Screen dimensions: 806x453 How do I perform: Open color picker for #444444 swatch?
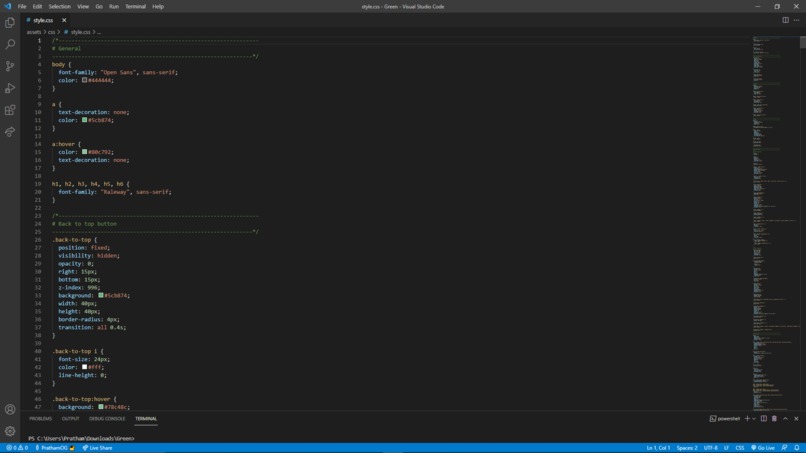(84, 80)
